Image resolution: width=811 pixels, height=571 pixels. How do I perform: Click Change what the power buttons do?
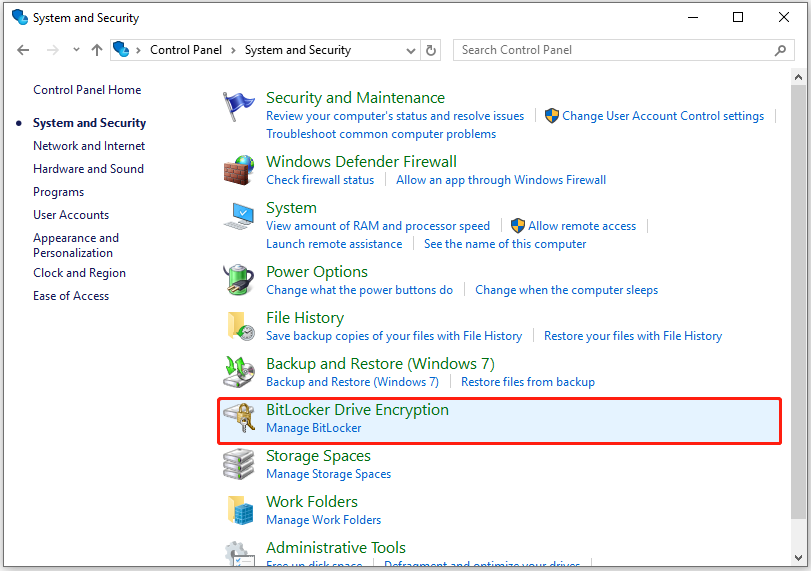[x=359, y=290]
